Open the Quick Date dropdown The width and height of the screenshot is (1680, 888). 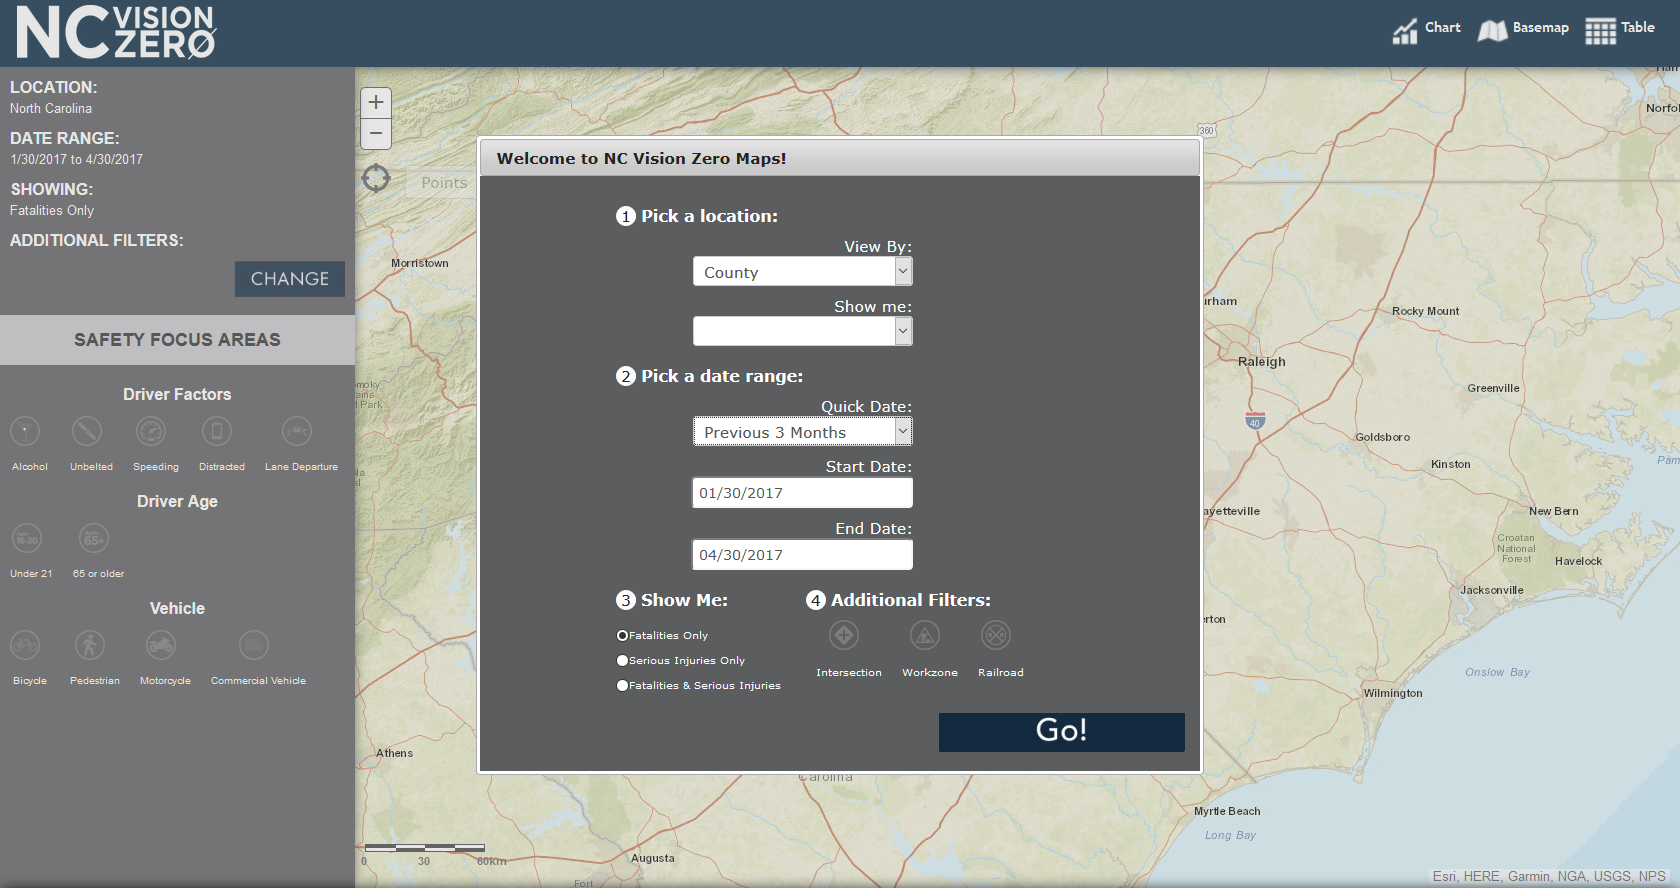[x=802, y=432]
